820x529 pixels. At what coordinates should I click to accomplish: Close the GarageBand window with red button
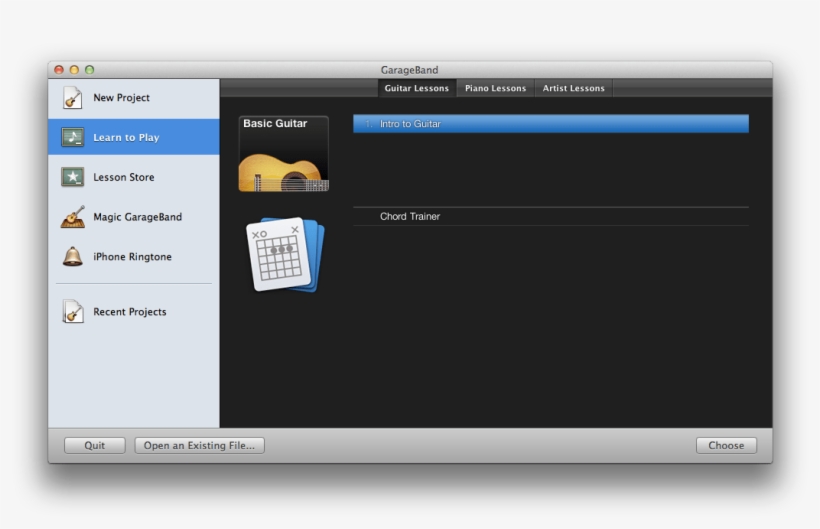pyautogui.click(x=59, y=70)
